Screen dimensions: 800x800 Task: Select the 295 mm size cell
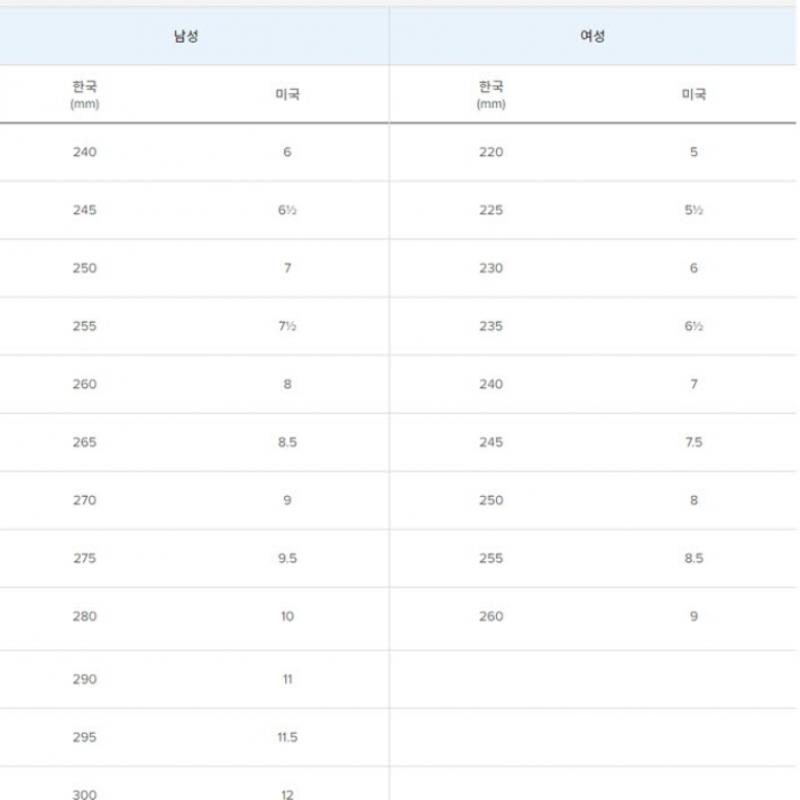point(85,738)
